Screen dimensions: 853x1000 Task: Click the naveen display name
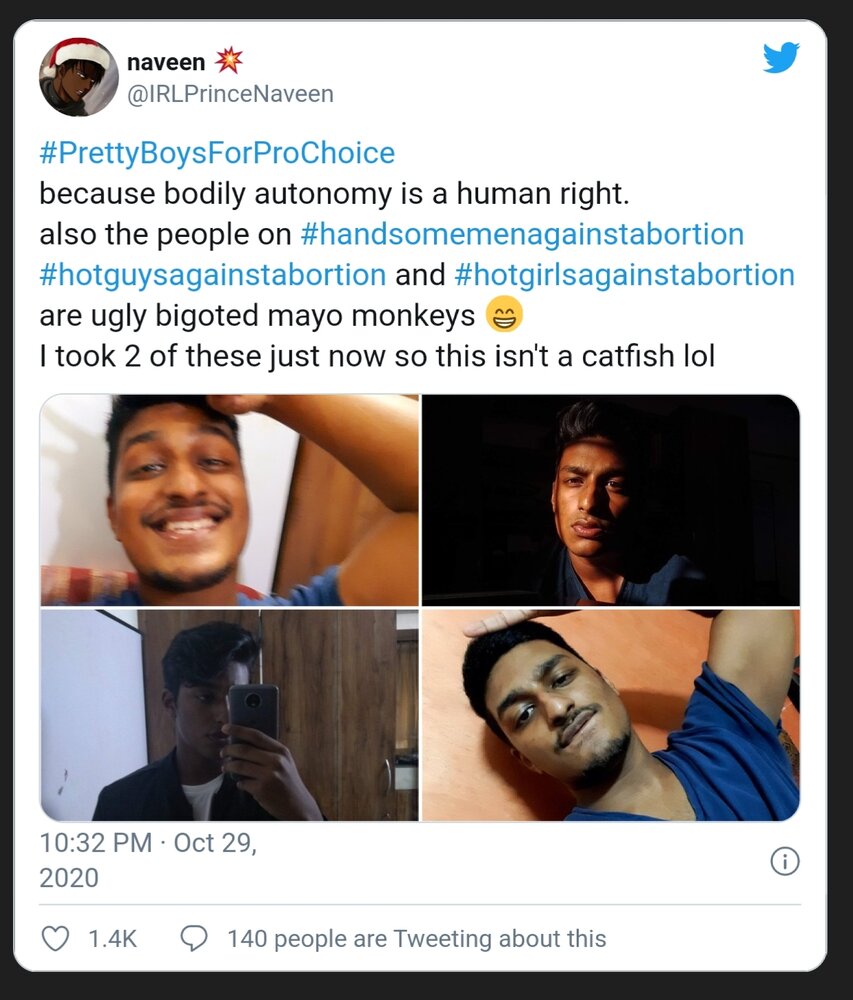tap(166, 62)
